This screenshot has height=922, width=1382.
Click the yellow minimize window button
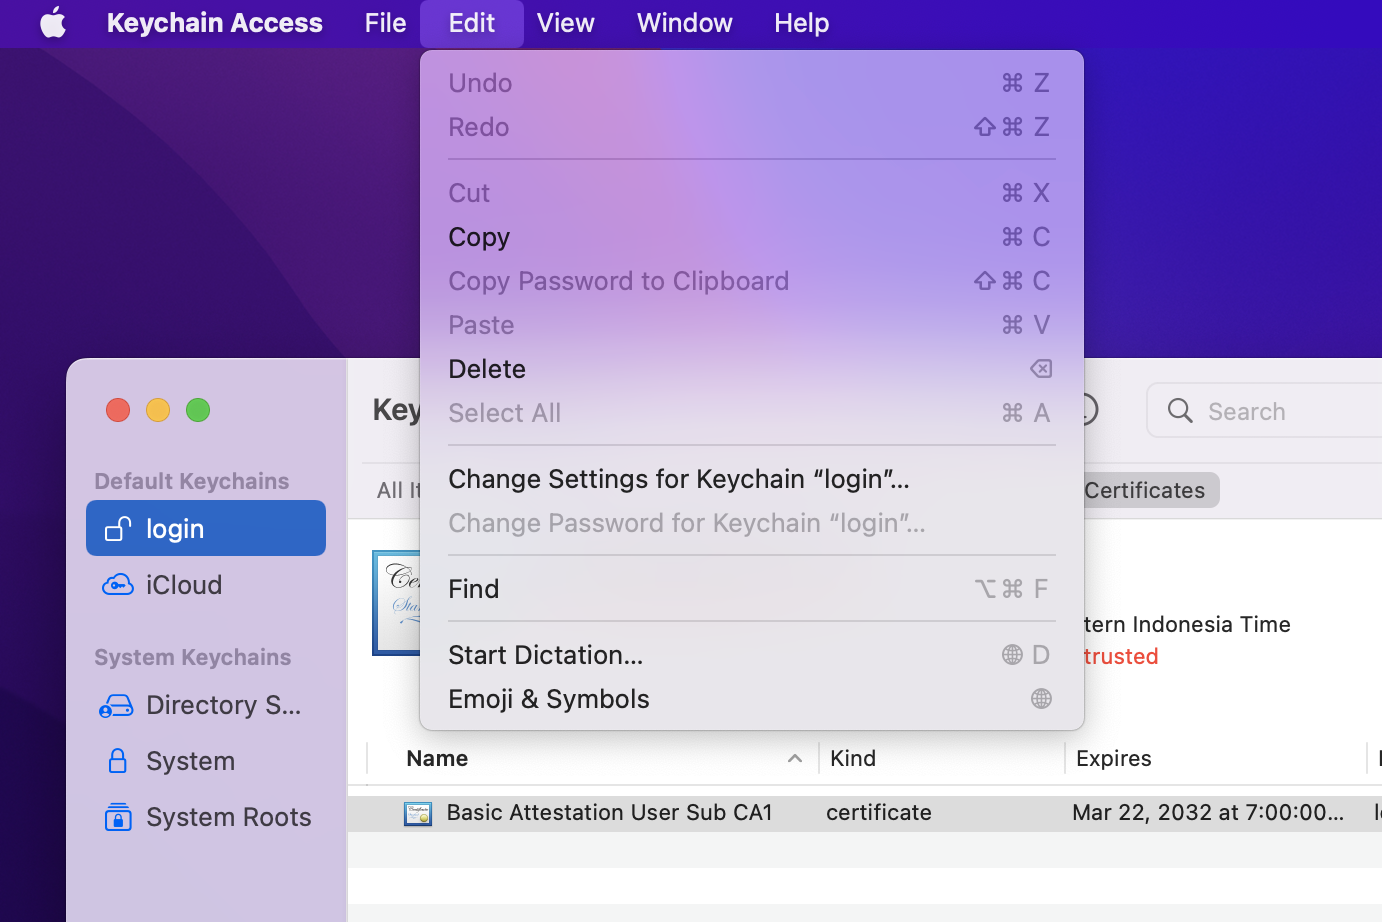tap(158, 410)
